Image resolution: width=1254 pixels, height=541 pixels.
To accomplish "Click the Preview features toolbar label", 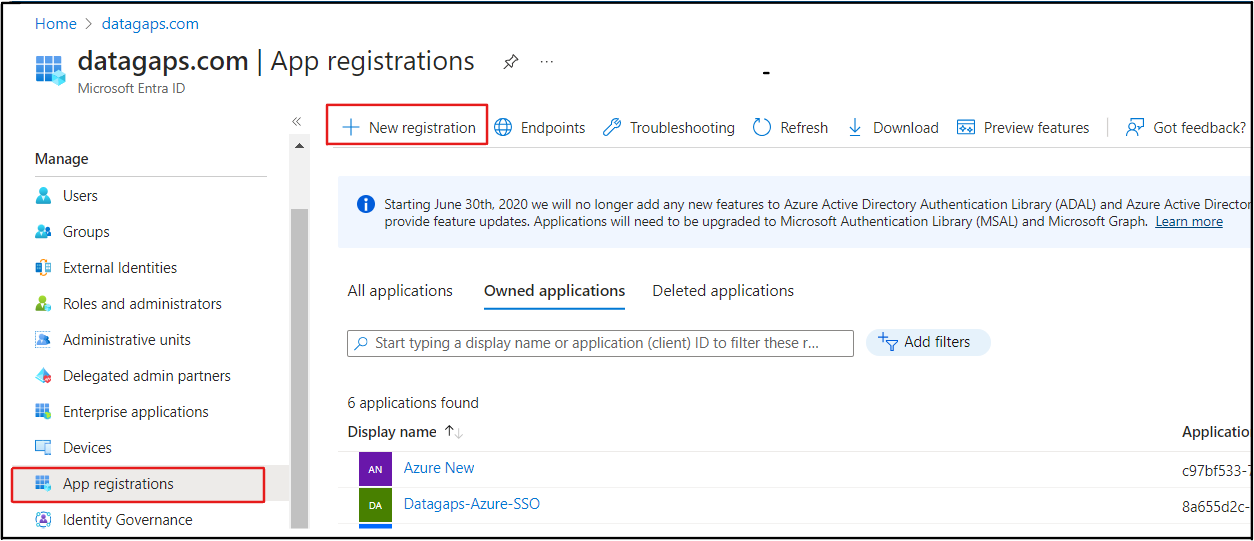I will coord(1037,128).
